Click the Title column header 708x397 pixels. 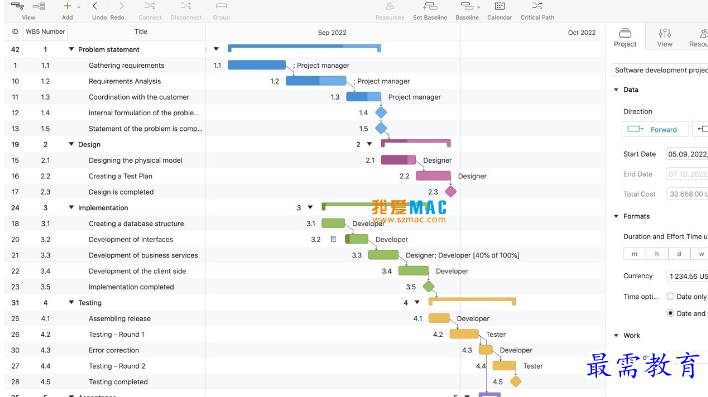[x=140, y=32]
